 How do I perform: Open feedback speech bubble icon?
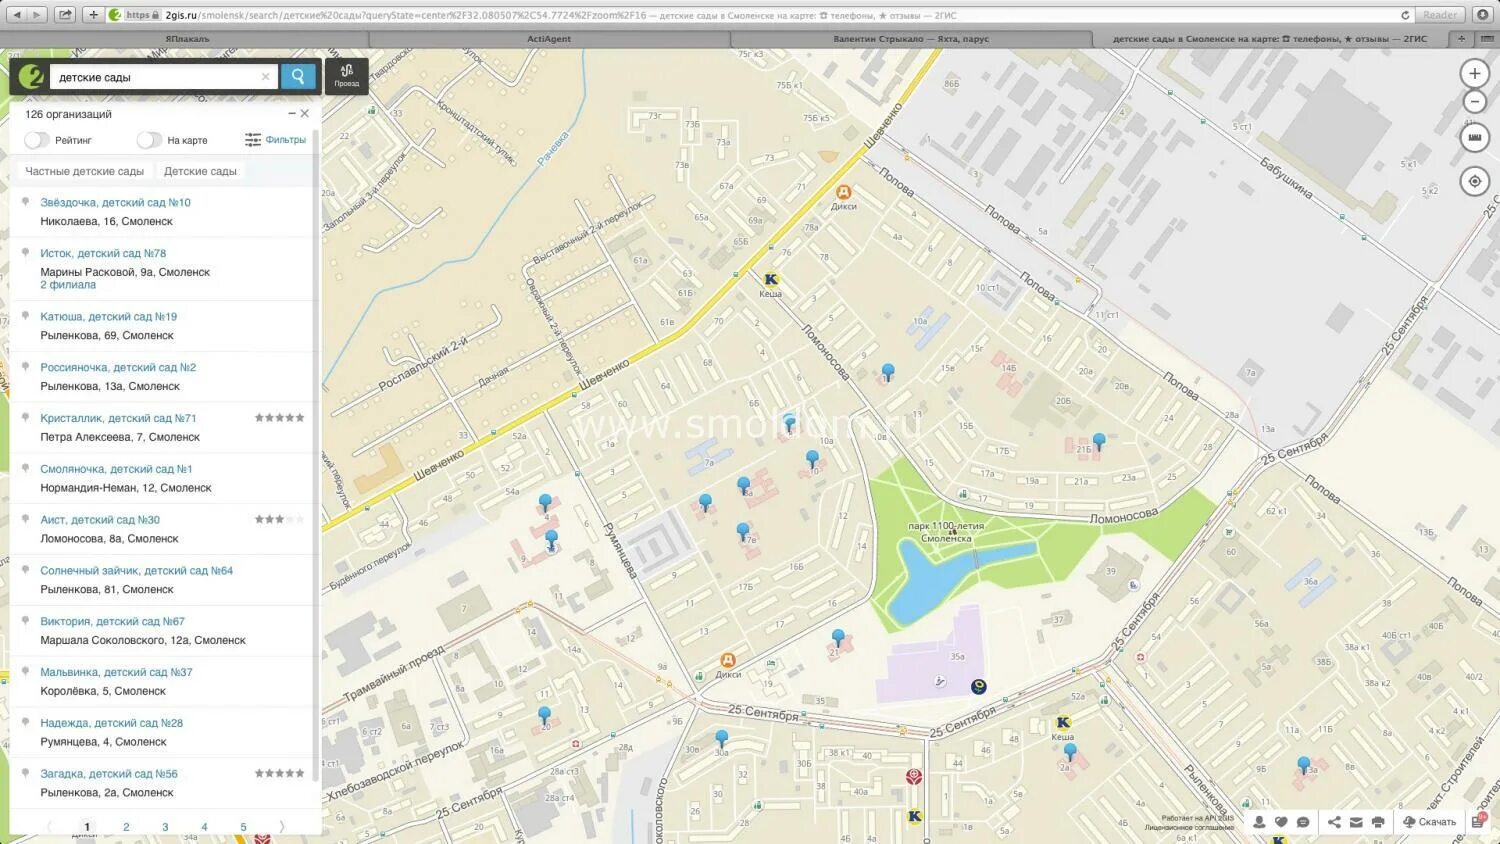tap(1303, 822)
